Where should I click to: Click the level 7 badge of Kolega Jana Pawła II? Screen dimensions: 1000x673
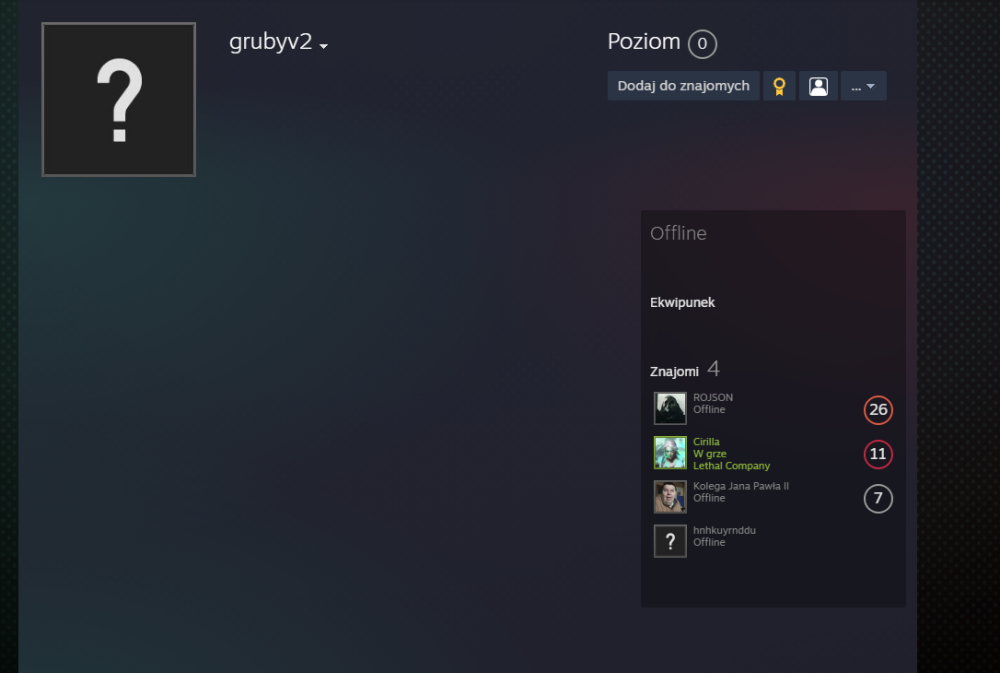878,498
